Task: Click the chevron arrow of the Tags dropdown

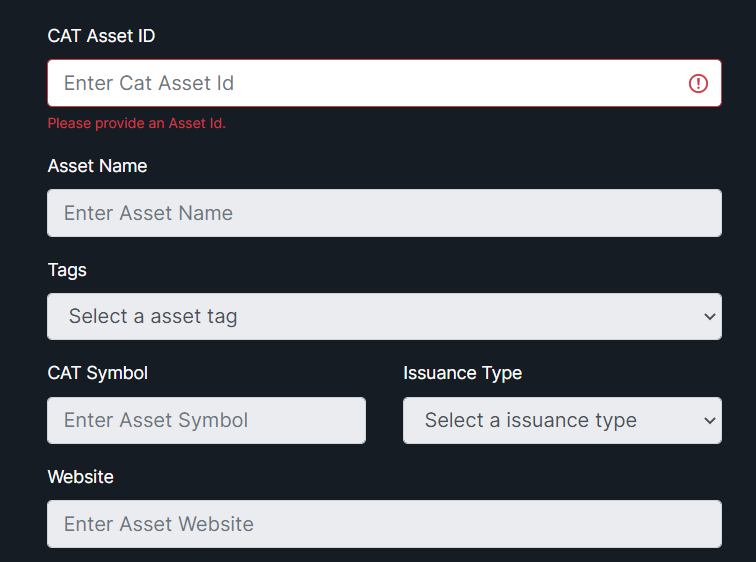Action: (x=709, y=317)
